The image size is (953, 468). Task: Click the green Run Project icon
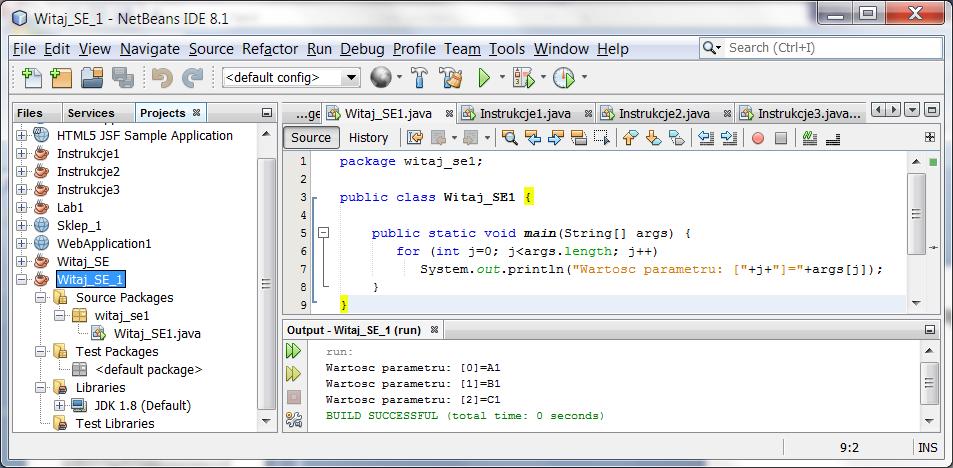(484, 77)
